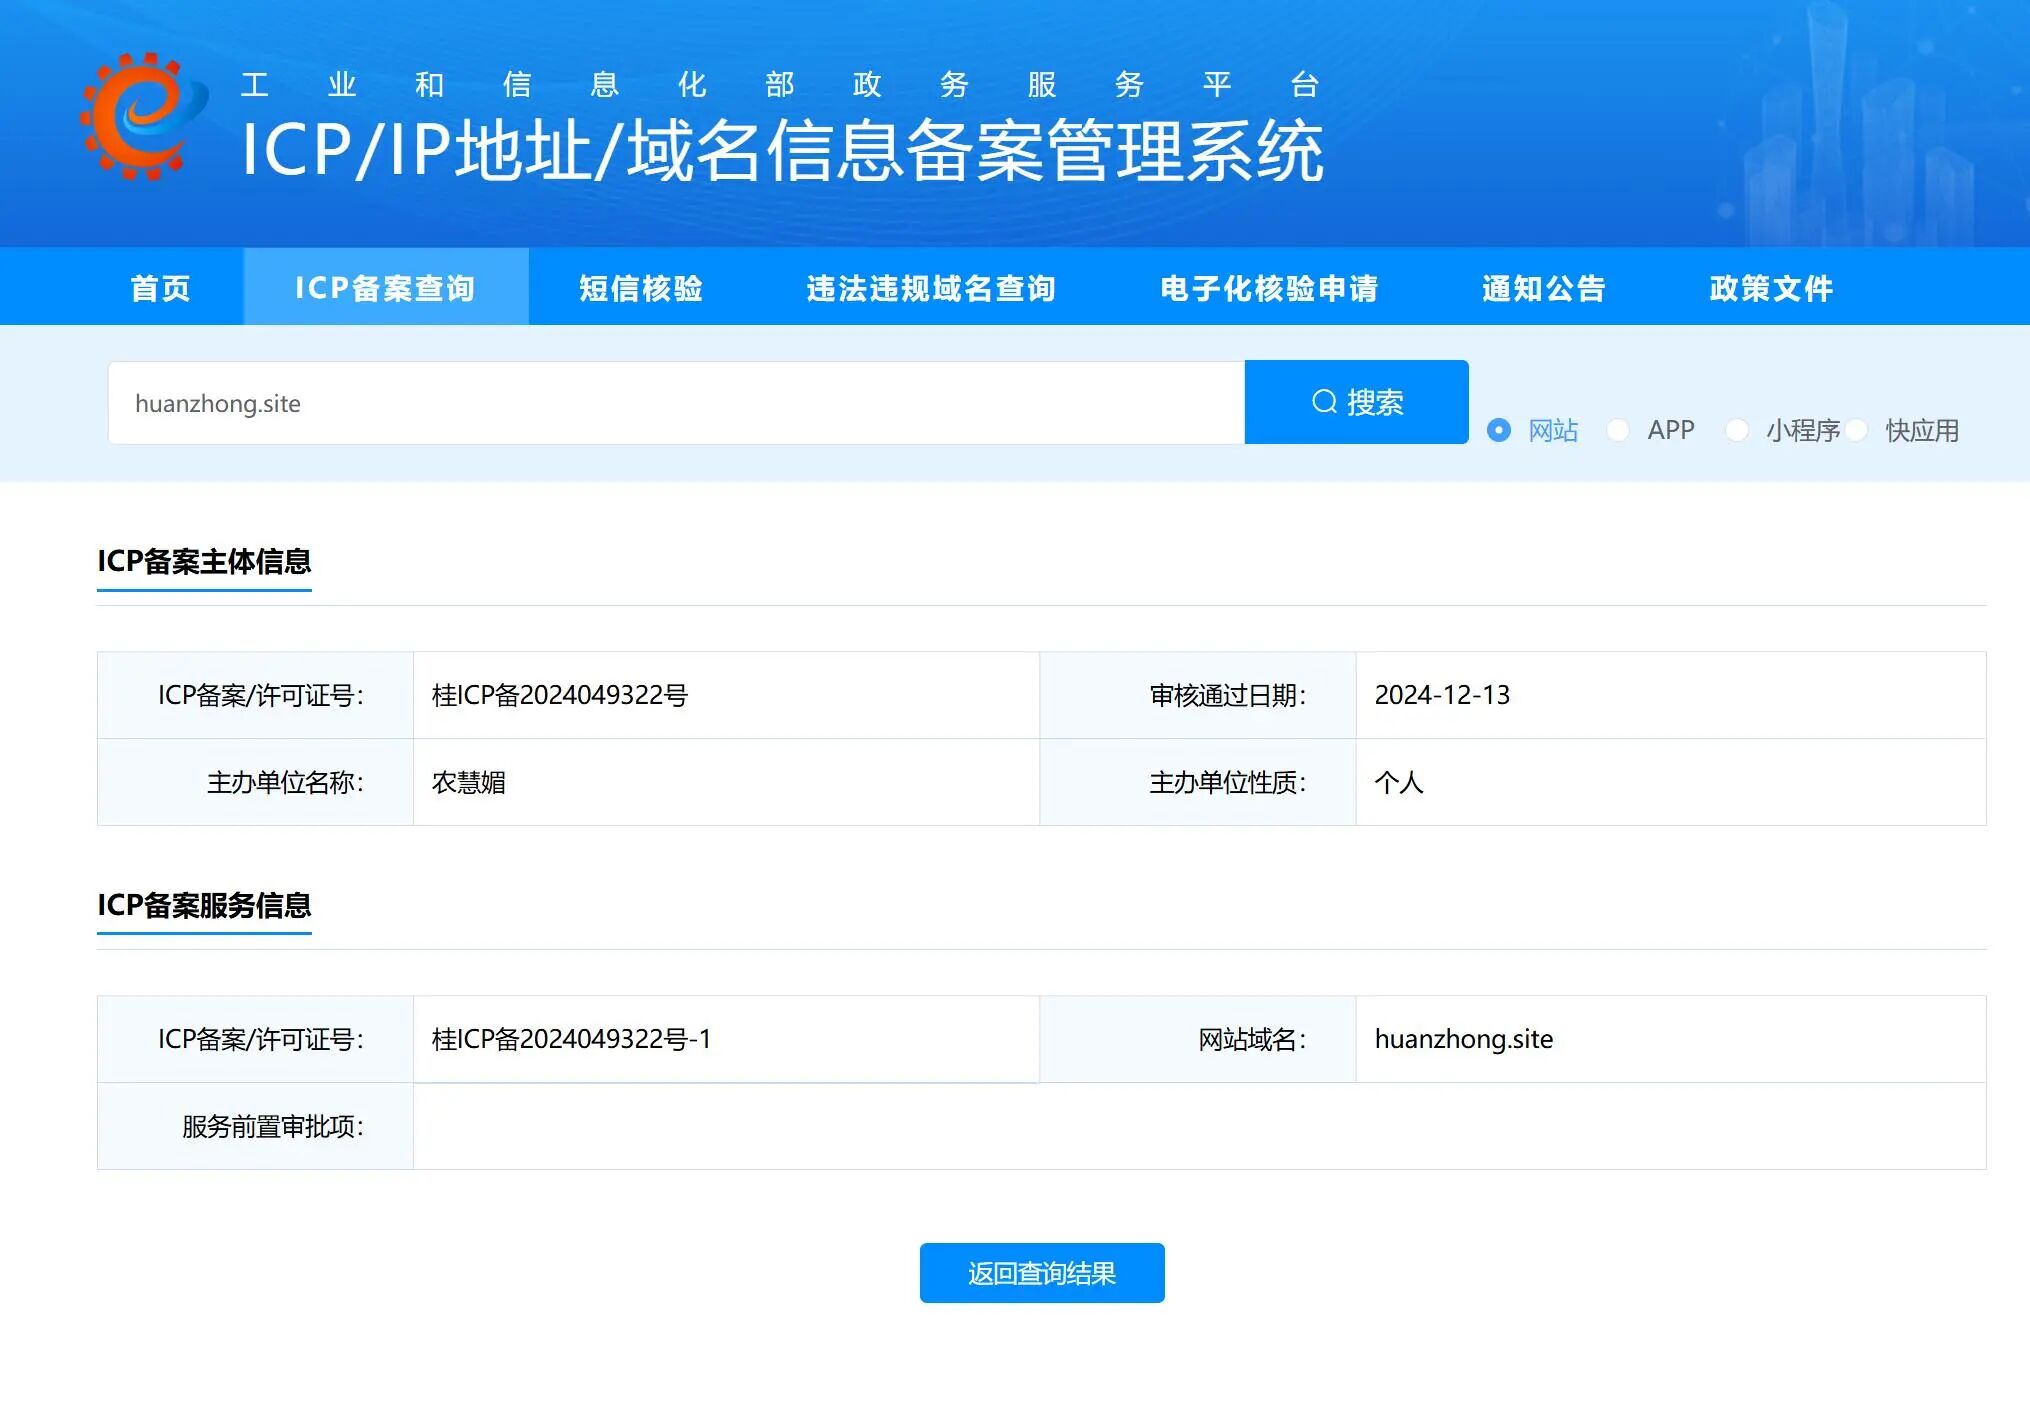Click the ICP/IP地址/域名信息备案管理系统 title

(x=782, y=152)
